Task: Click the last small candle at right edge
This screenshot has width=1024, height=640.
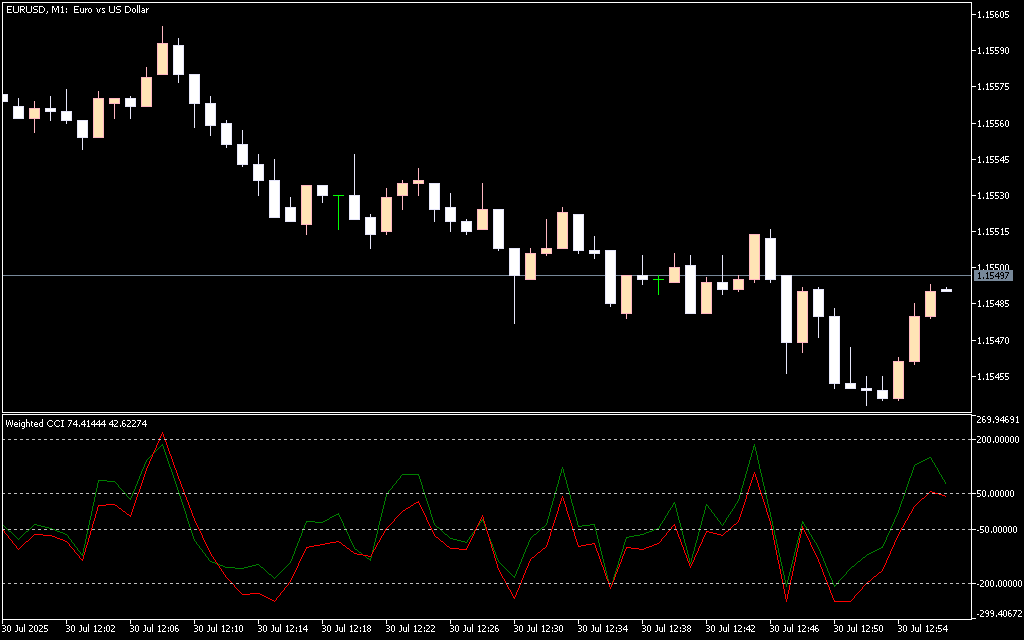Action: coord(946,290)
